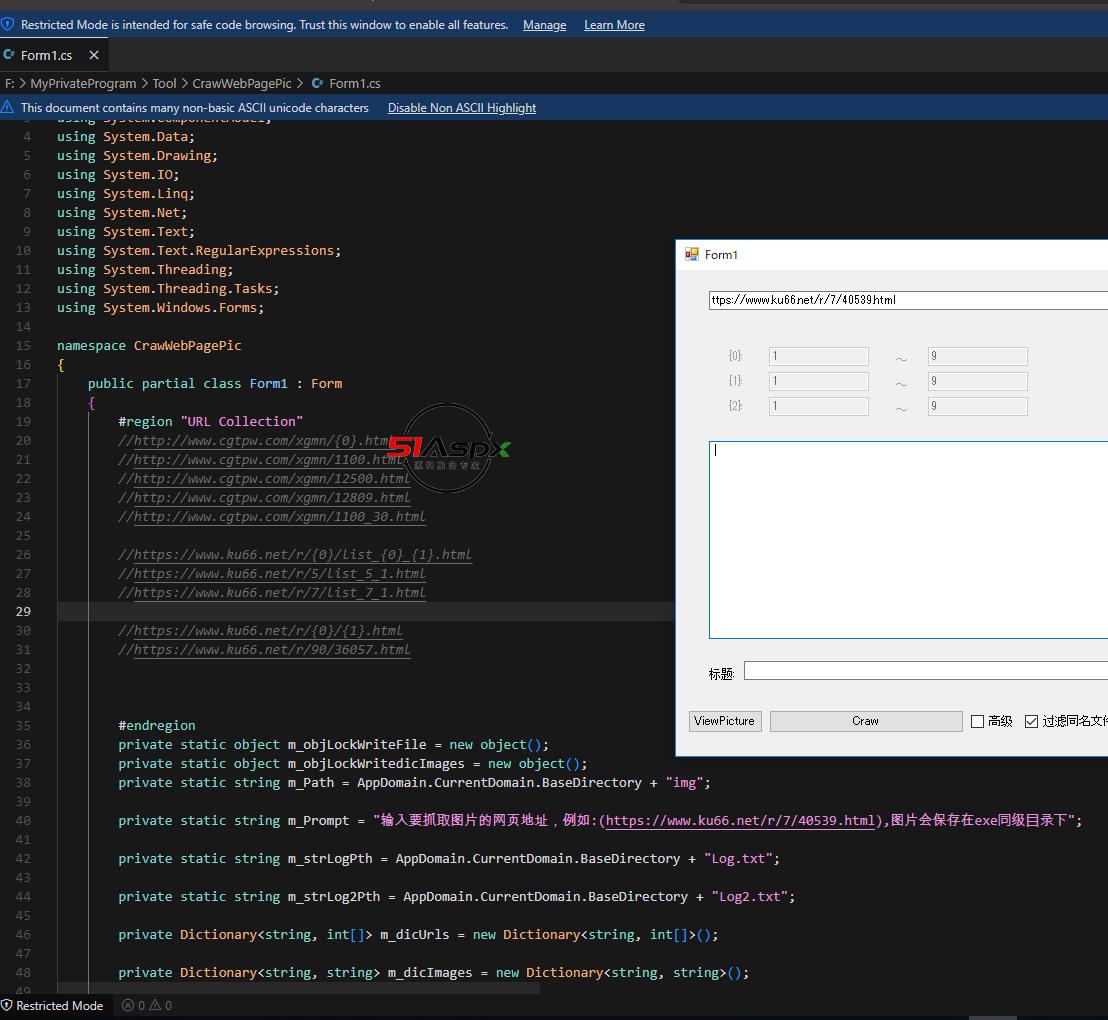Click the warning triangle in the ASCII notice bar

click(7, 107)
